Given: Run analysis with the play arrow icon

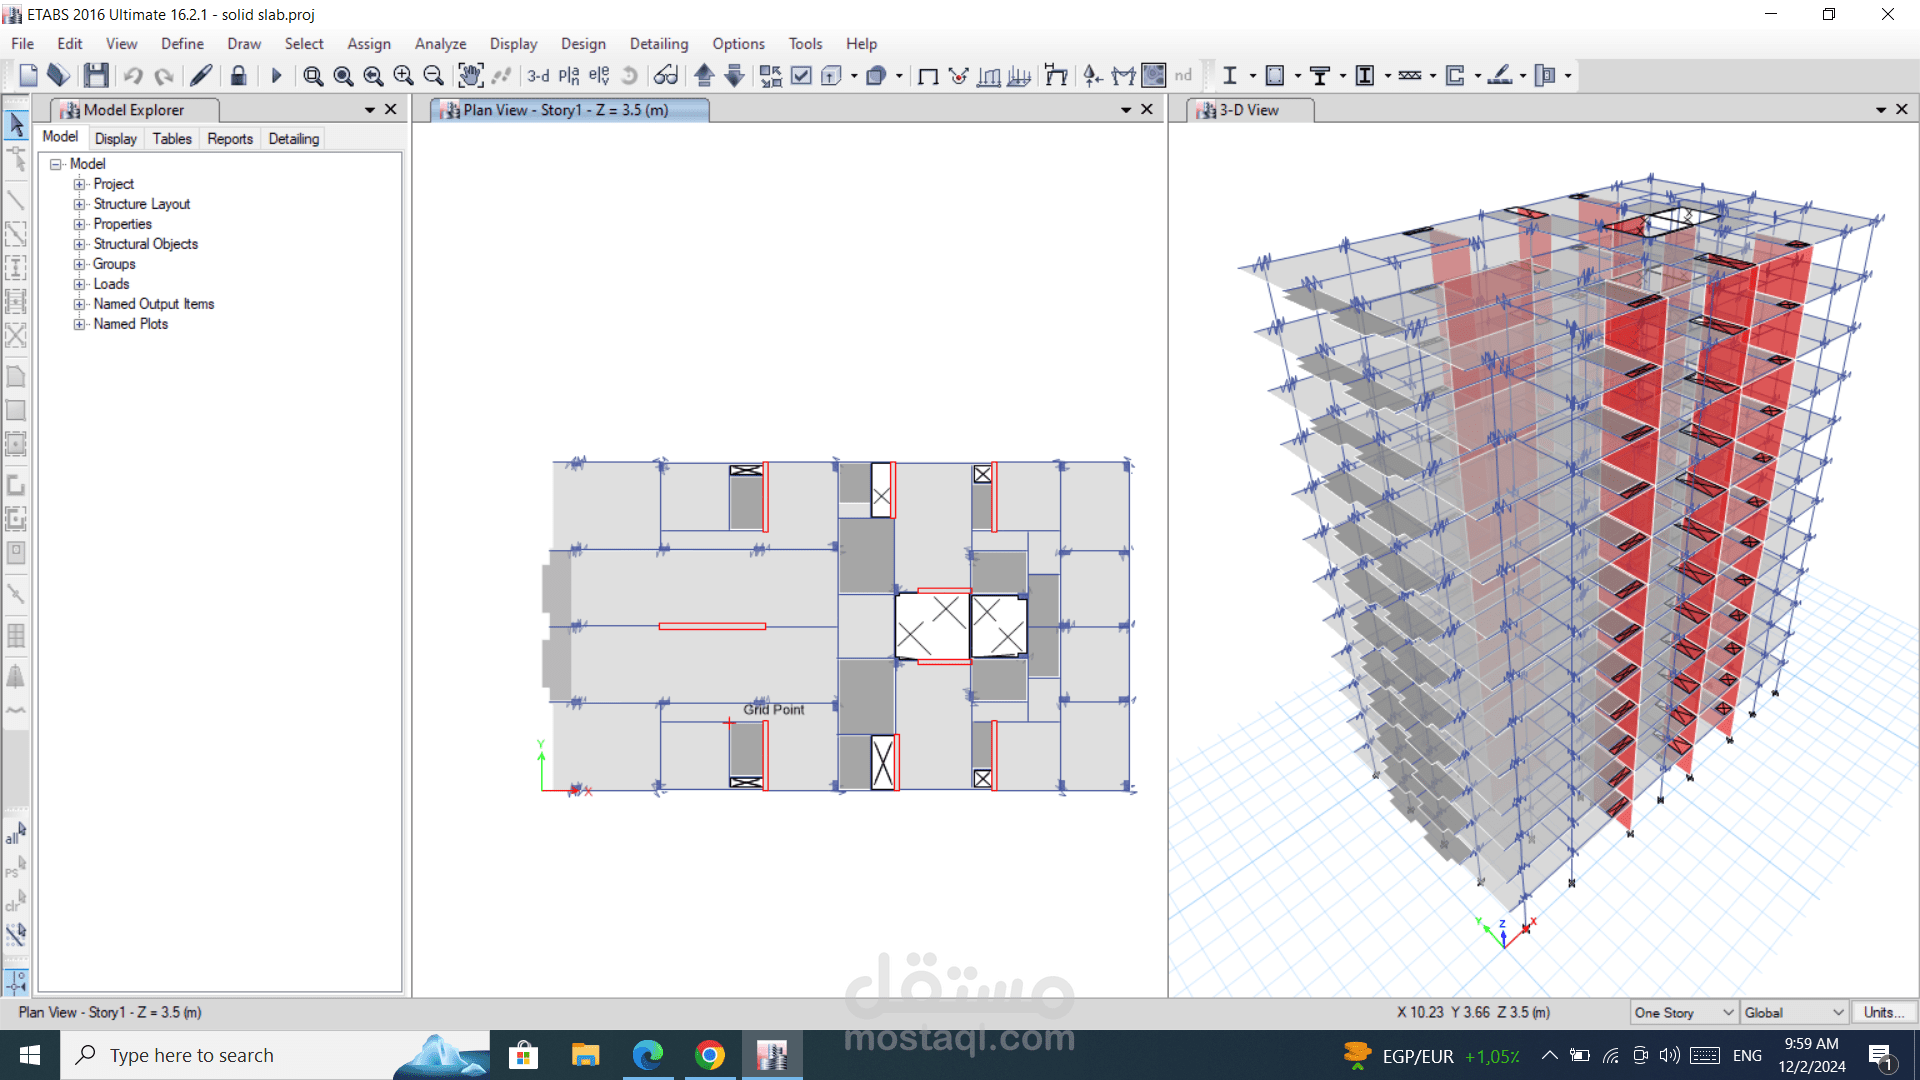Looking at the screenshot, I should (276, 75).
